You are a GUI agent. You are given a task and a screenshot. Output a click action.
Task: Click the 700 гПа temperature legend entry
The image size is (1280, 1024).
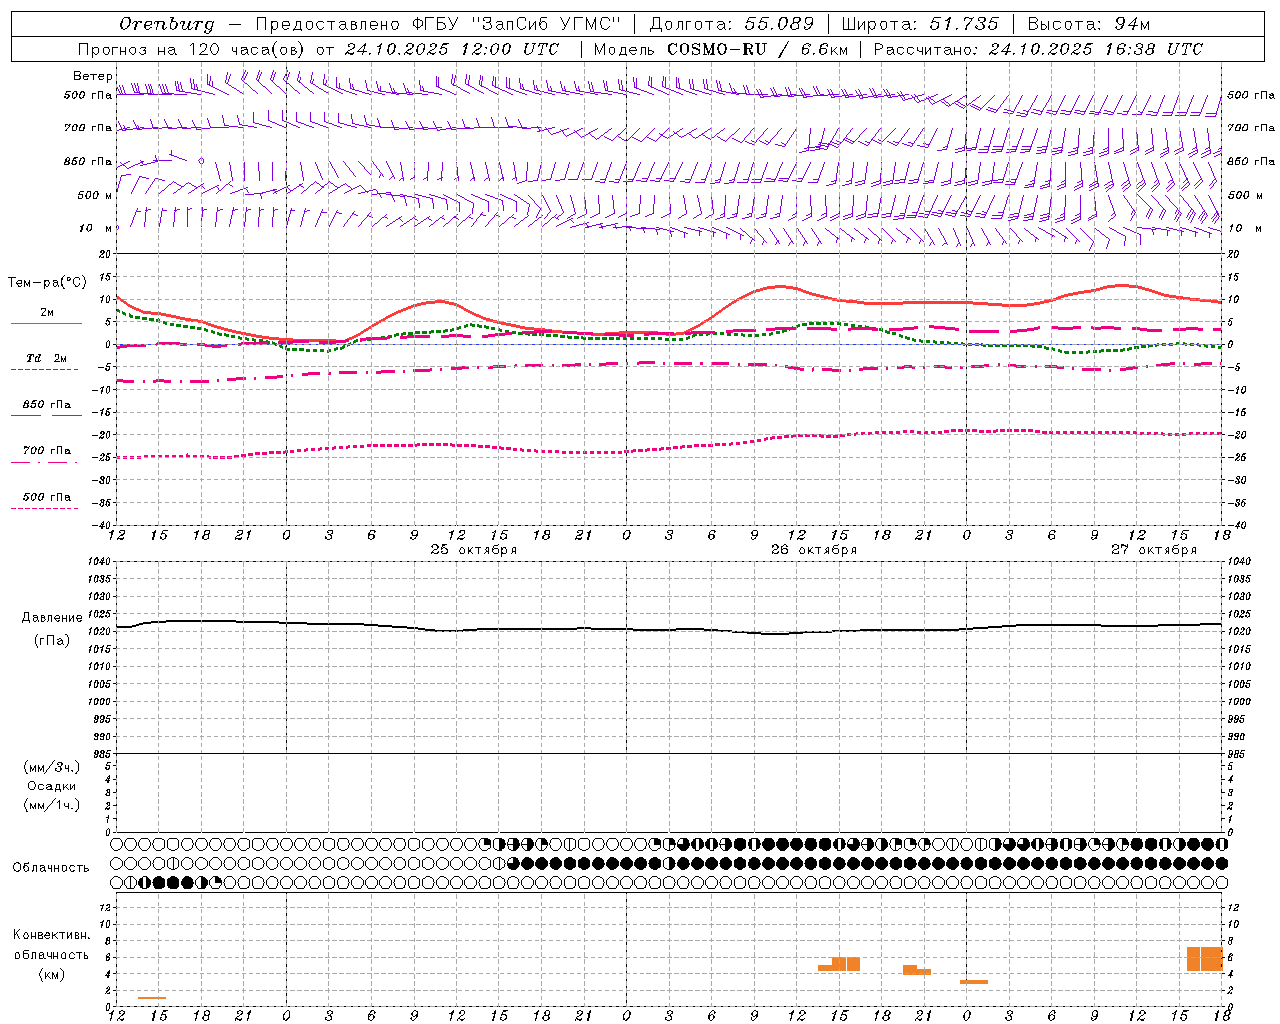tap(46, 451)
